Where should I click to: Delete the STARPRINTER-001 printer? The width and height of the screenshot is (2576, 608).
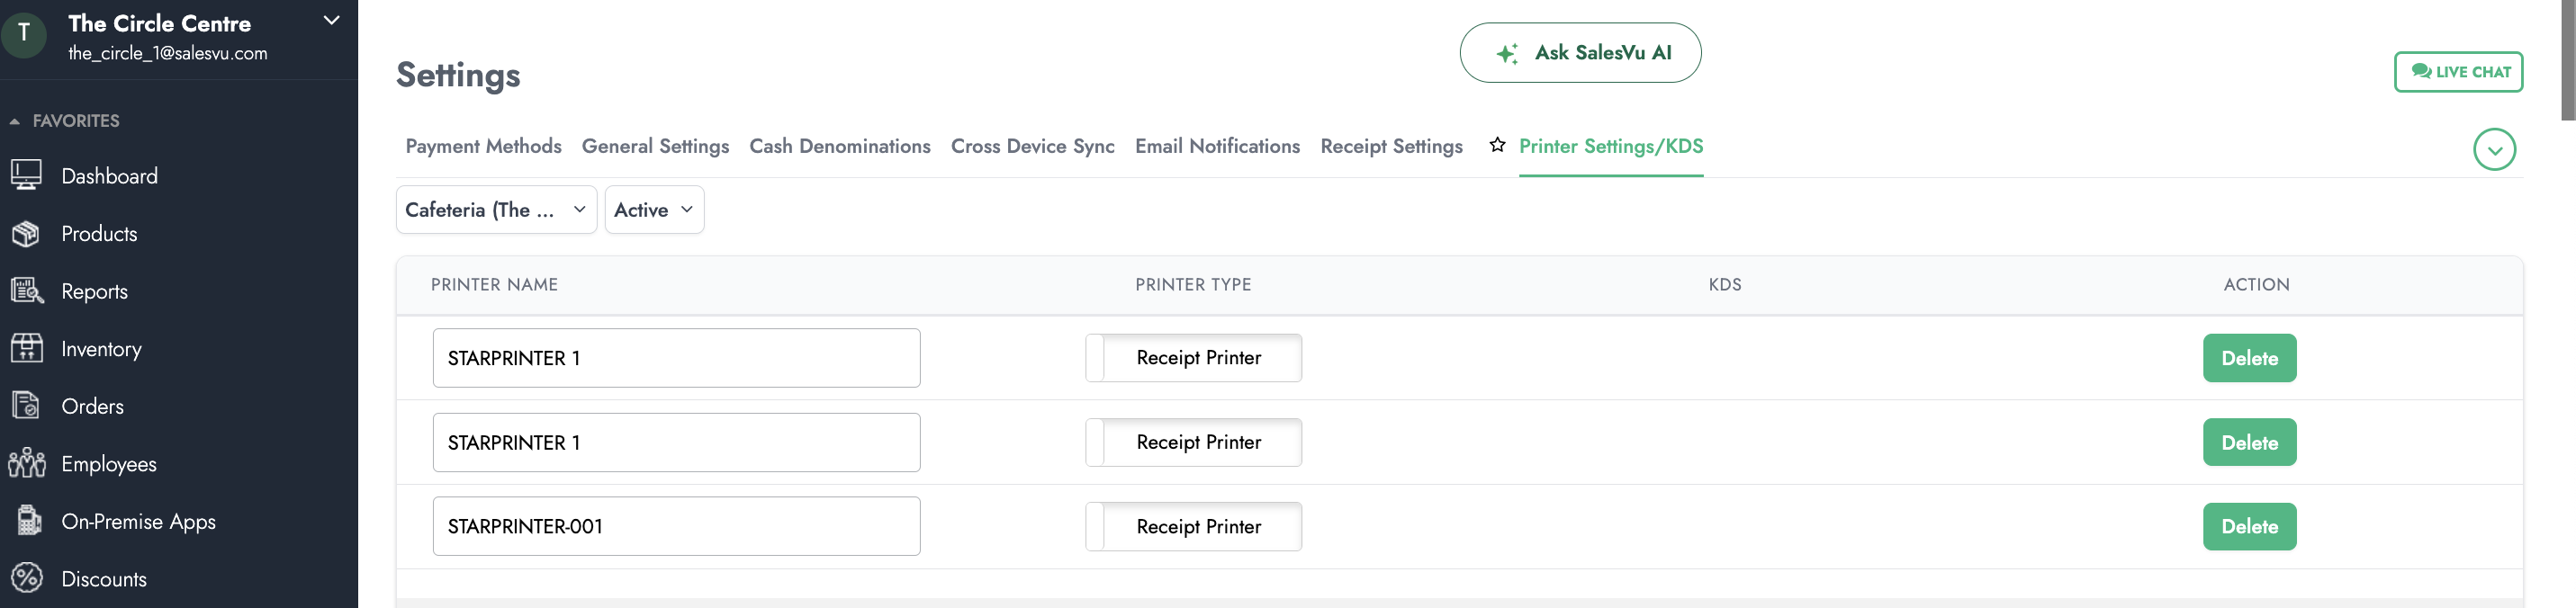click(x=2249, y=527)
